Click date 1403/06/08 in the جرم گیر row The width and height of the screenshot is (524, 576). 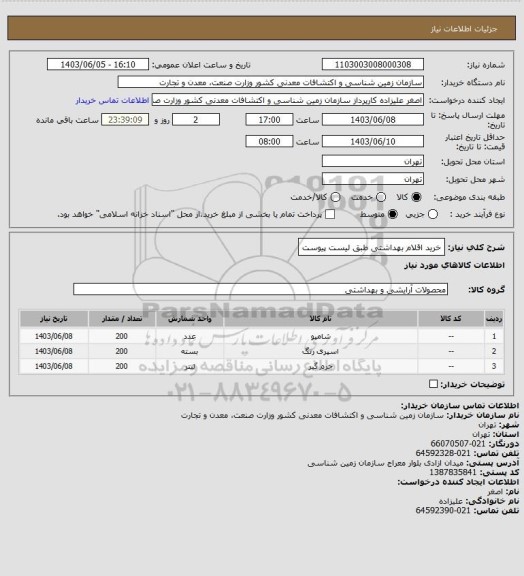[x=54, y=366]
